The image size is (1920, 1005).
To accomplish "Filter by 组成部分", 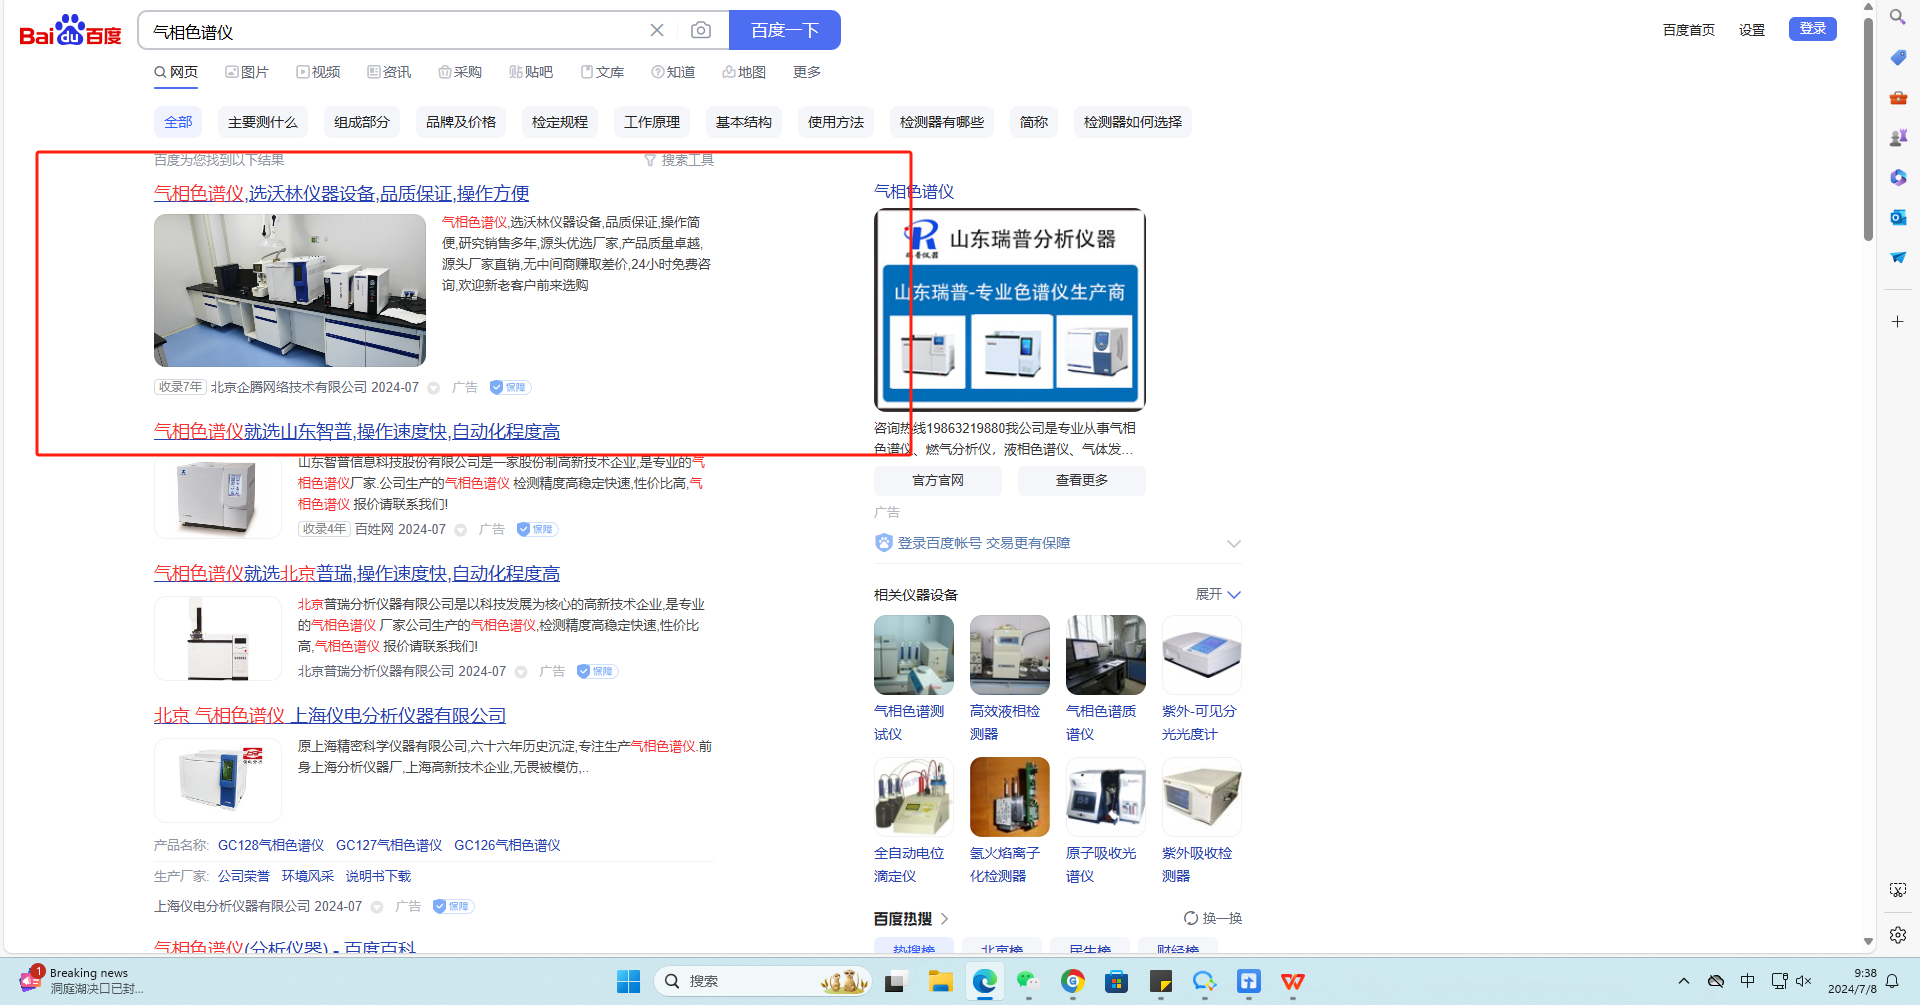I will pyautogui.click(x=362, y=122).
